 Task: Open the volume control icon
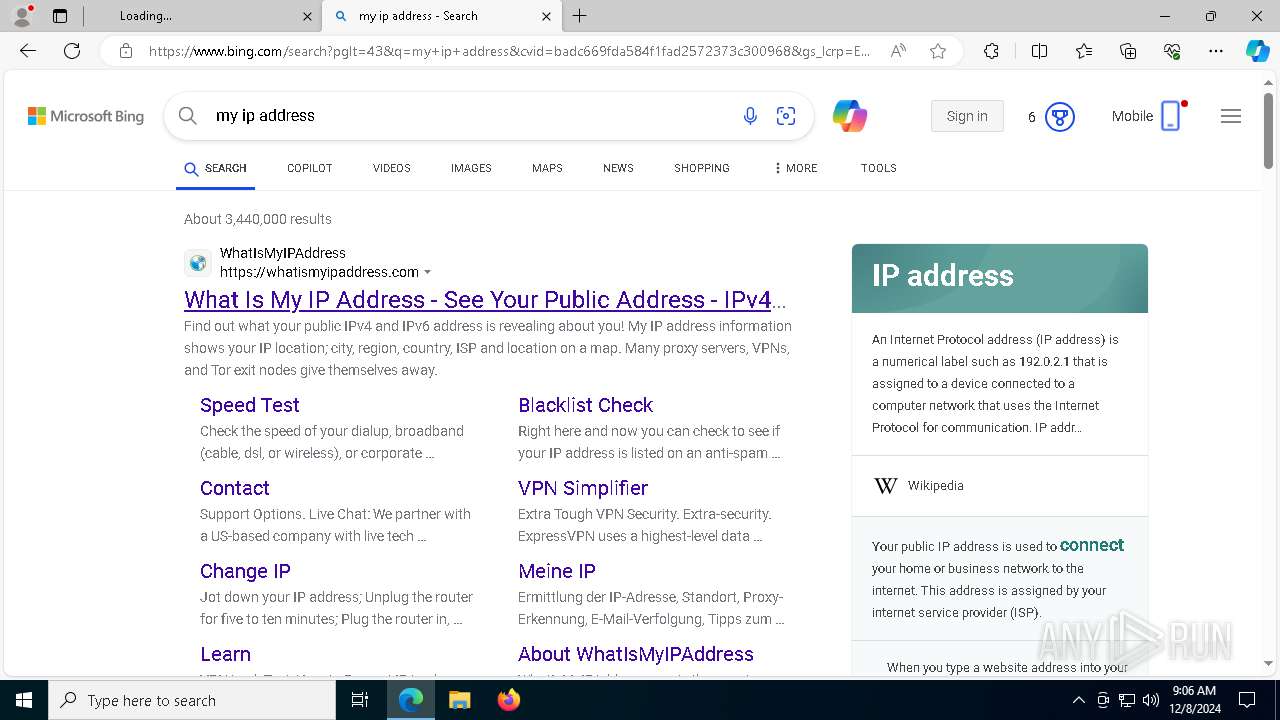[x=1151, y=700]
